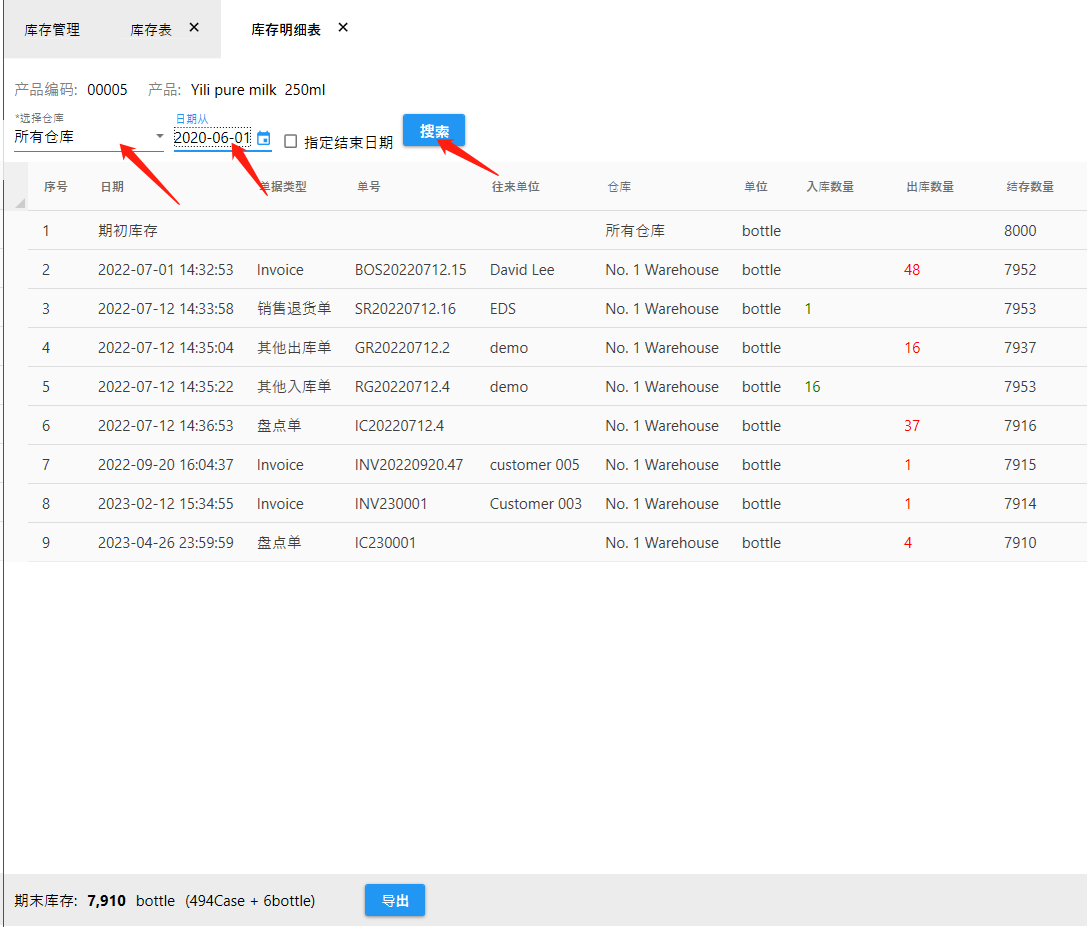Click the 日期从 date input field

point(212,137)
